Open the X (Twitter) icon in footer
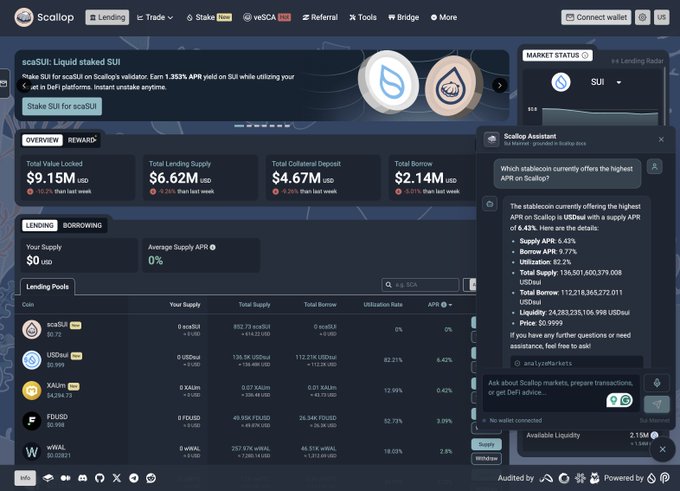 point(117,478)
